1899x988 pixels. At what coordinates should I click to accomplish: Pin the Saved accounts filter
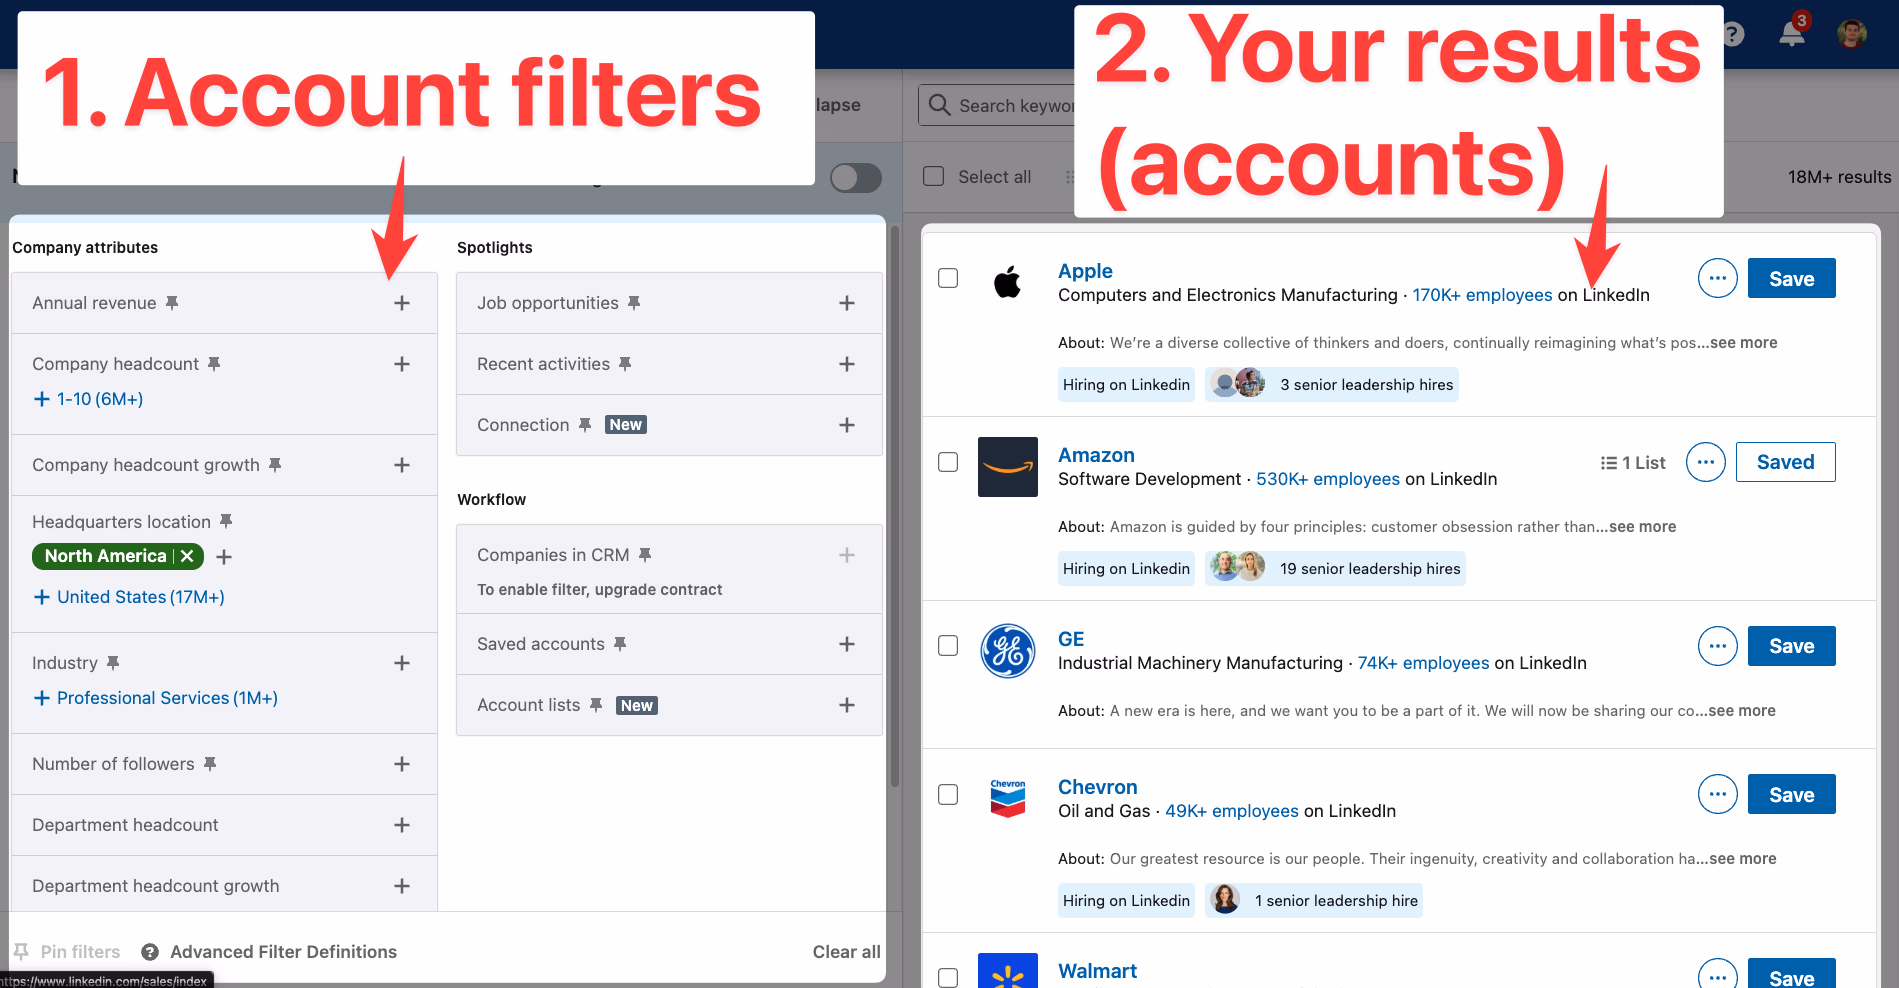pos(620,643)
